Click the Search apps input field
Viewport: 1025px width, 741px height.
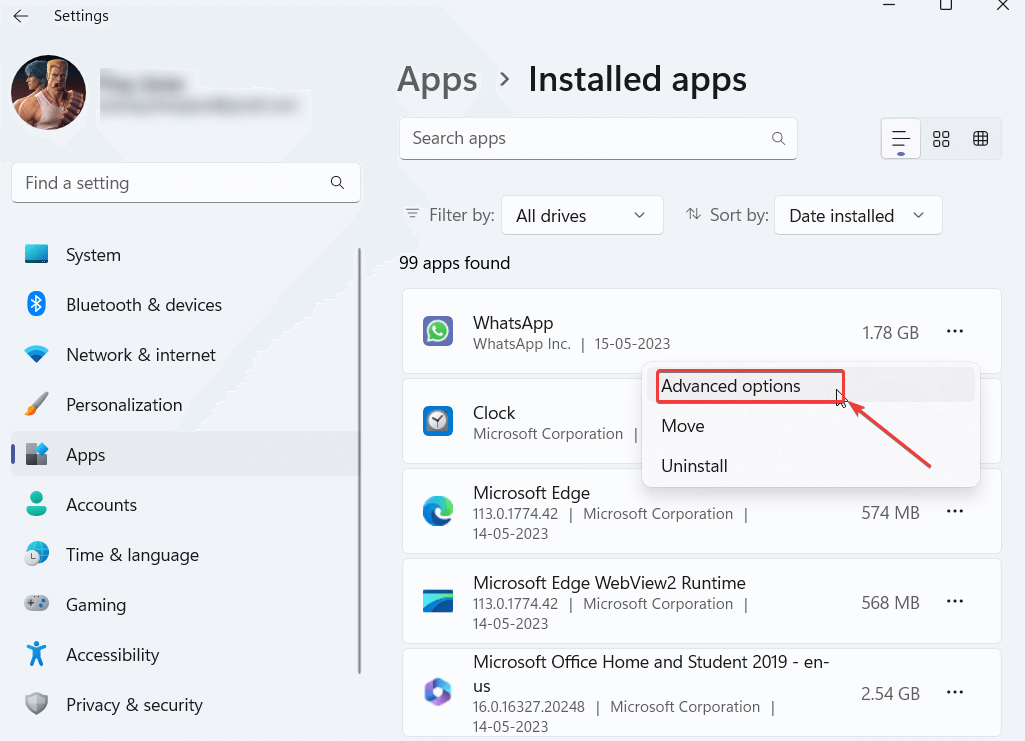point(598,139)
